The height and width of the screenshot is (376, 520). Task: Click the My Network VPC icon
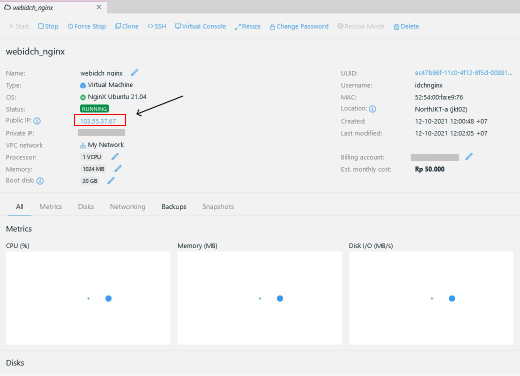(x=83, y=145)
